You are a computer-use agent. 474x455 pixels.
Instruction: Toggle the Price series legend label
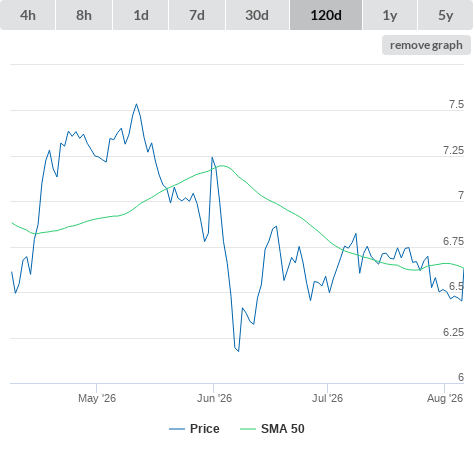tap(204, 429)
